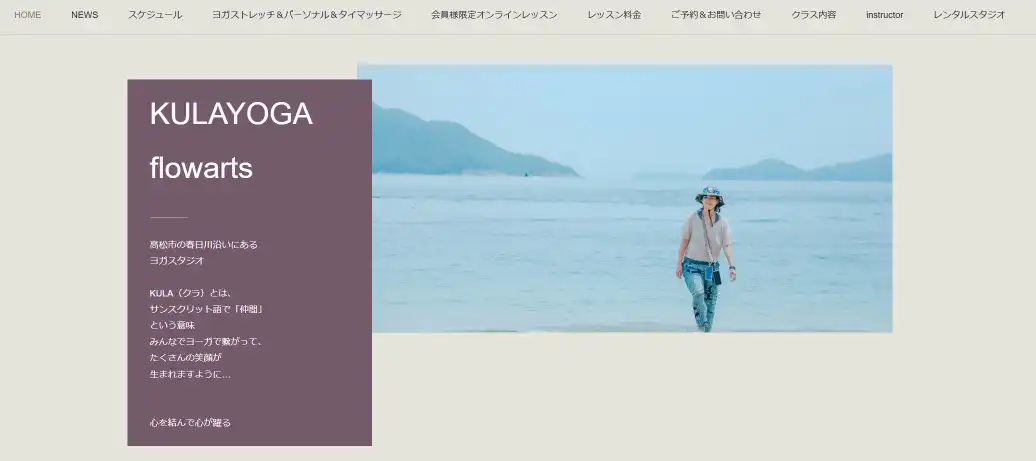Click the 高松市の春日川沿いにある description line
Image resolution: width=1036 pixels, height=461 pixels.
point(204,244)
